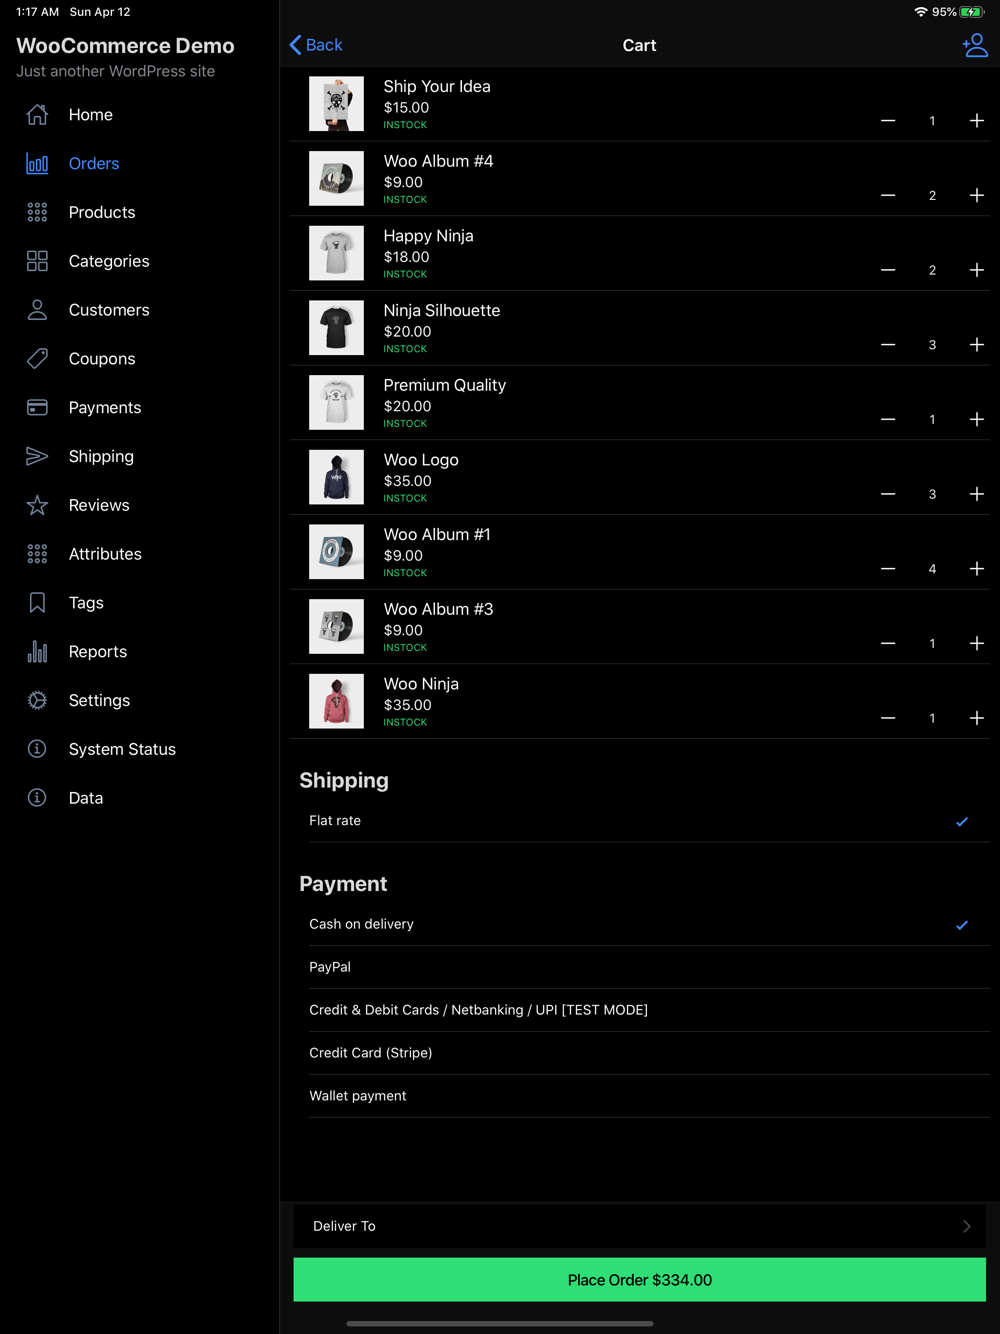Decrease Woo Album #3 quantity
The height and width of the screenshot is (1334, 1000).
click(x=888, y=644)
